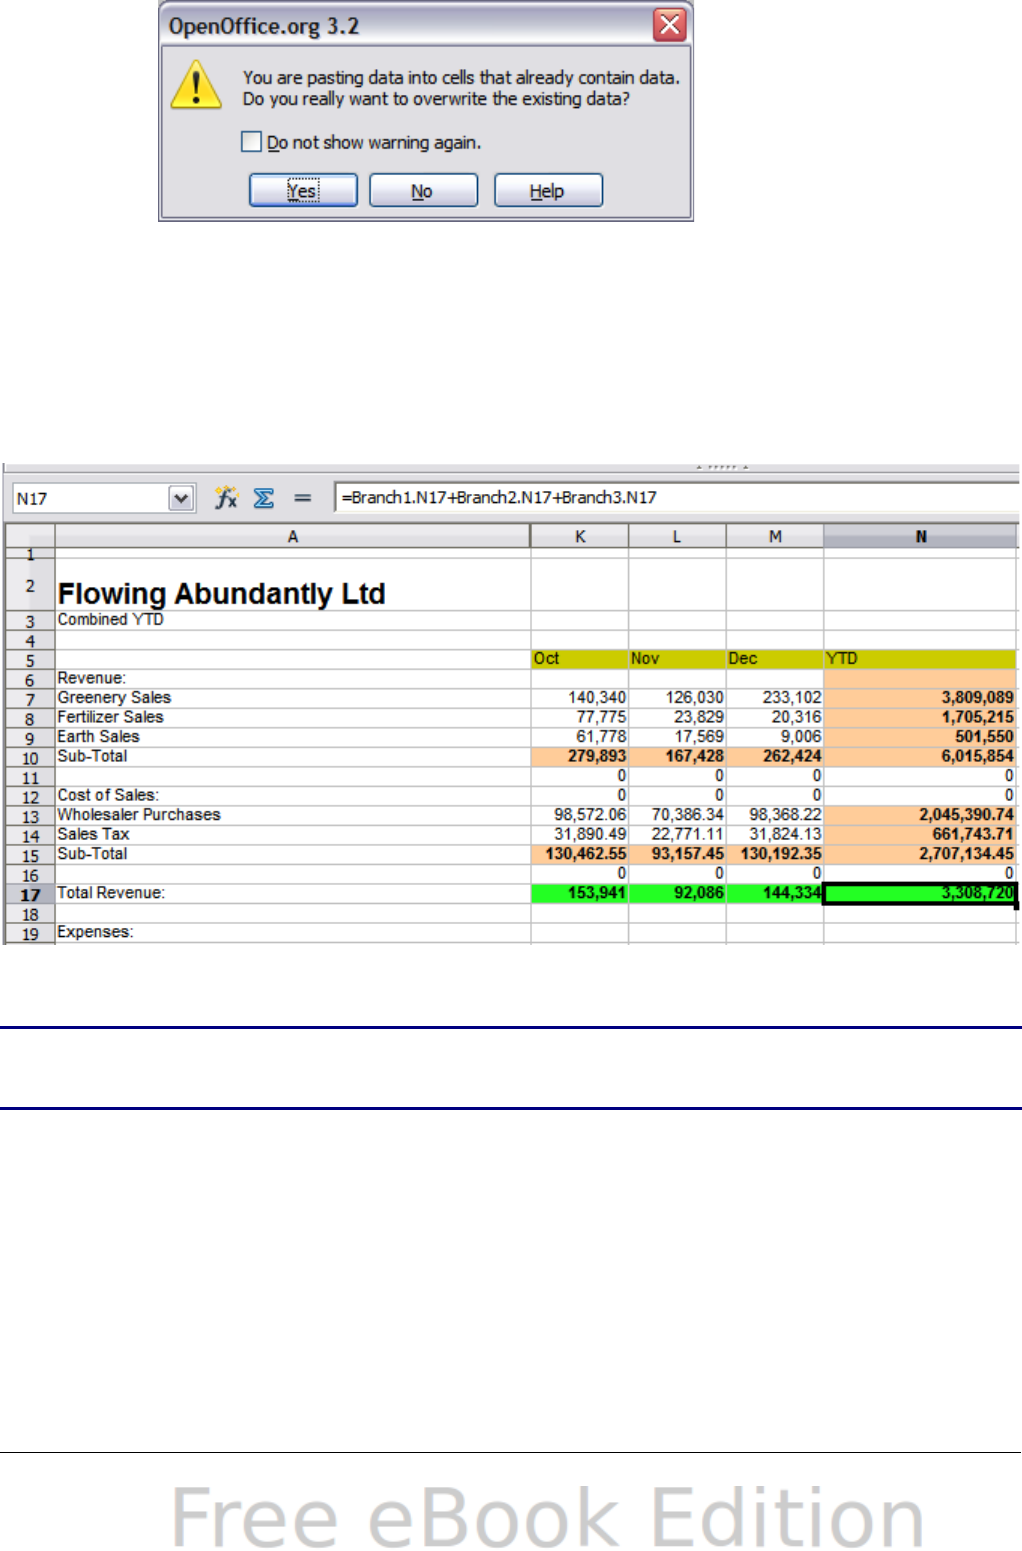Click the formula input line with Branch1.N17
Screen dimensions: 1022x1551
[677, 498]
